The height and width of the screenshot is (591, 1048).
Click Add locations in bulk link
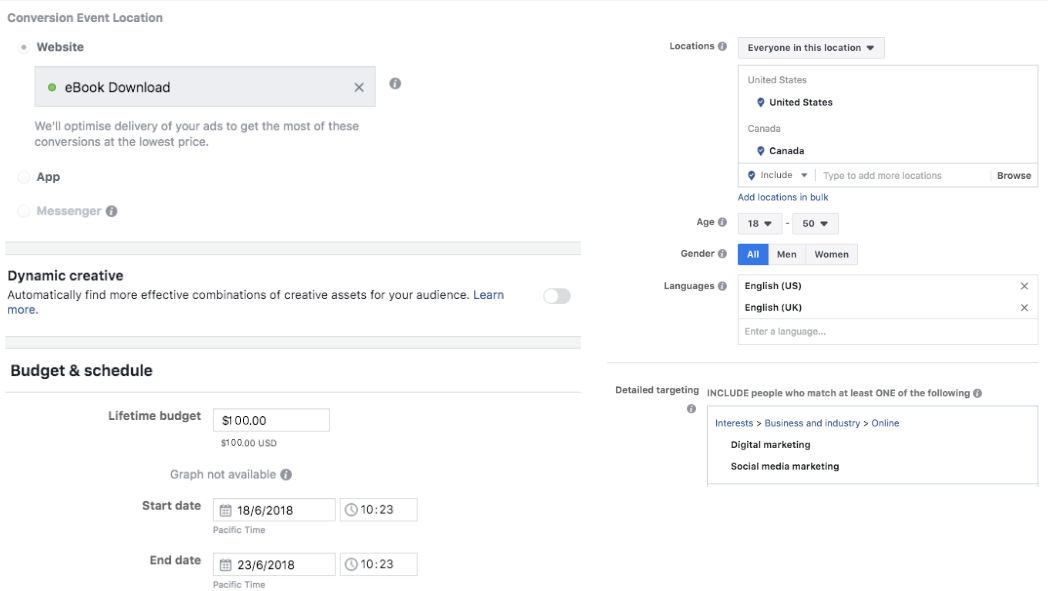point(783,197)
